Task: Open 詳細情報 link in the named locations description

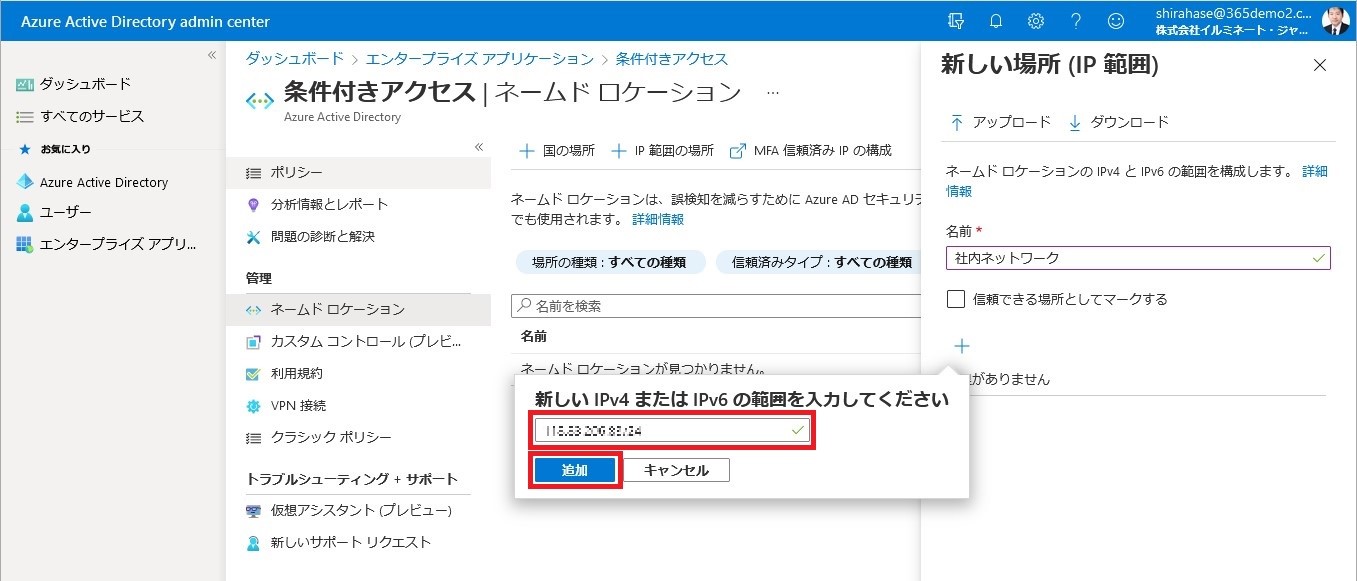Action: (658, 219)
